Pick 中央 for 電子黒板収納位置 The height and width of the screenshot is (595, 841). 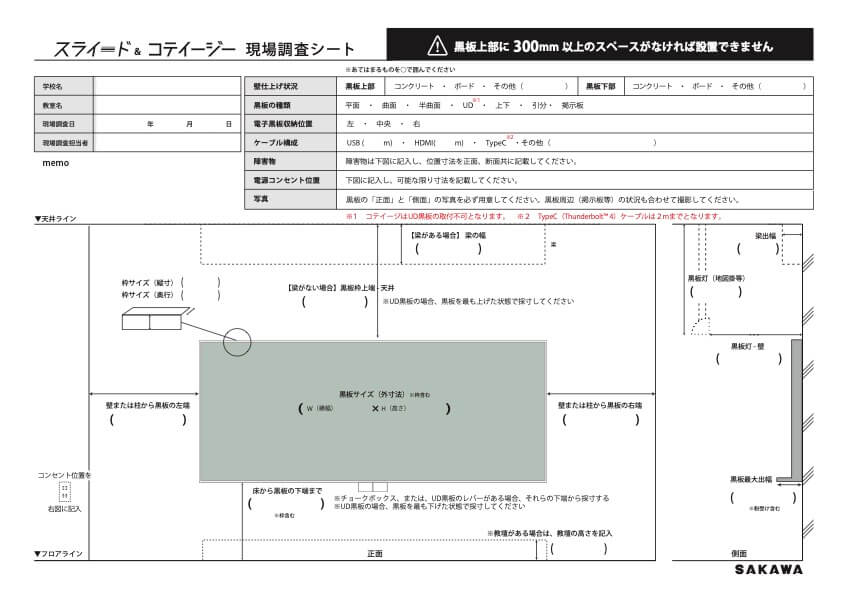(383, 124)
